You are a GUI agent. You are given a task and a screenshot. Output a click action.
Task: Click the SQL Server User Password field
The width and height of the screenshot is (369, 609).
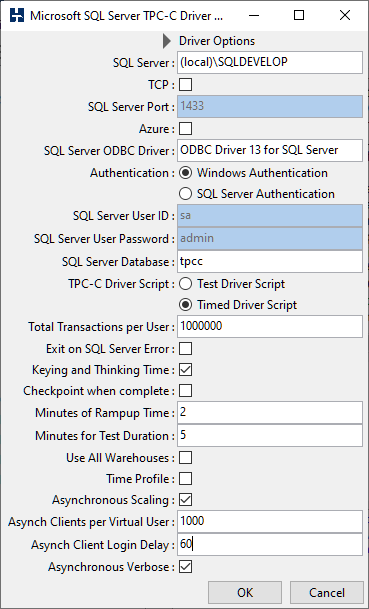click(270, 238)
